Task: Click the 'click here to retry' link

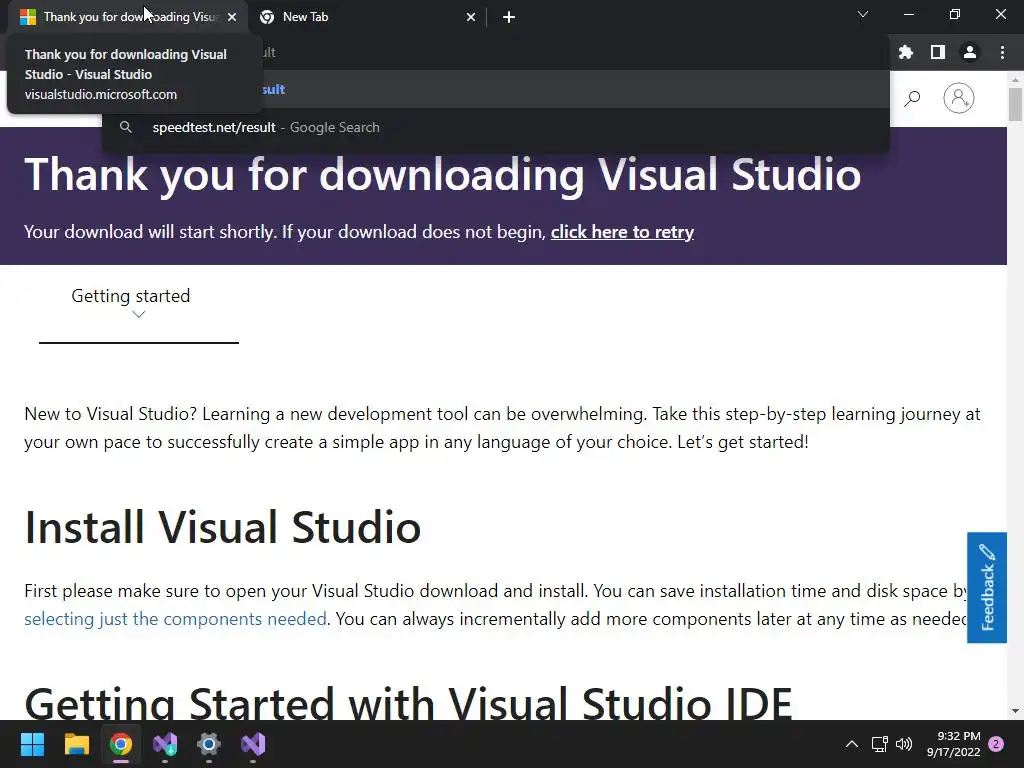Action: pyautogui.click(x=622, y=232)
